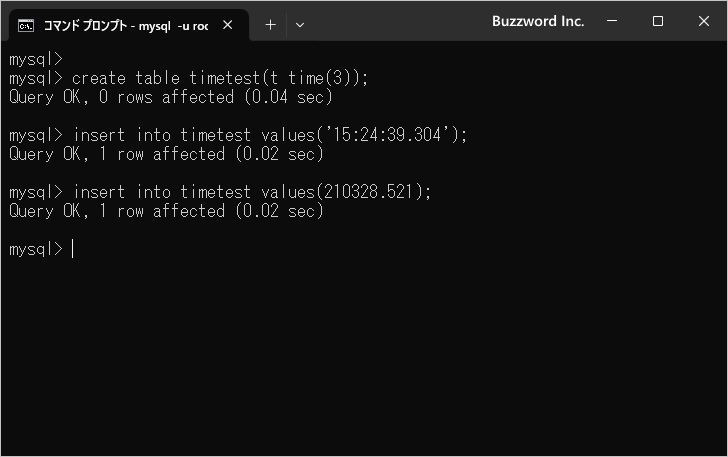Expand the new tab profile dropdown chevron
The image size is (728, 457).
300,25
